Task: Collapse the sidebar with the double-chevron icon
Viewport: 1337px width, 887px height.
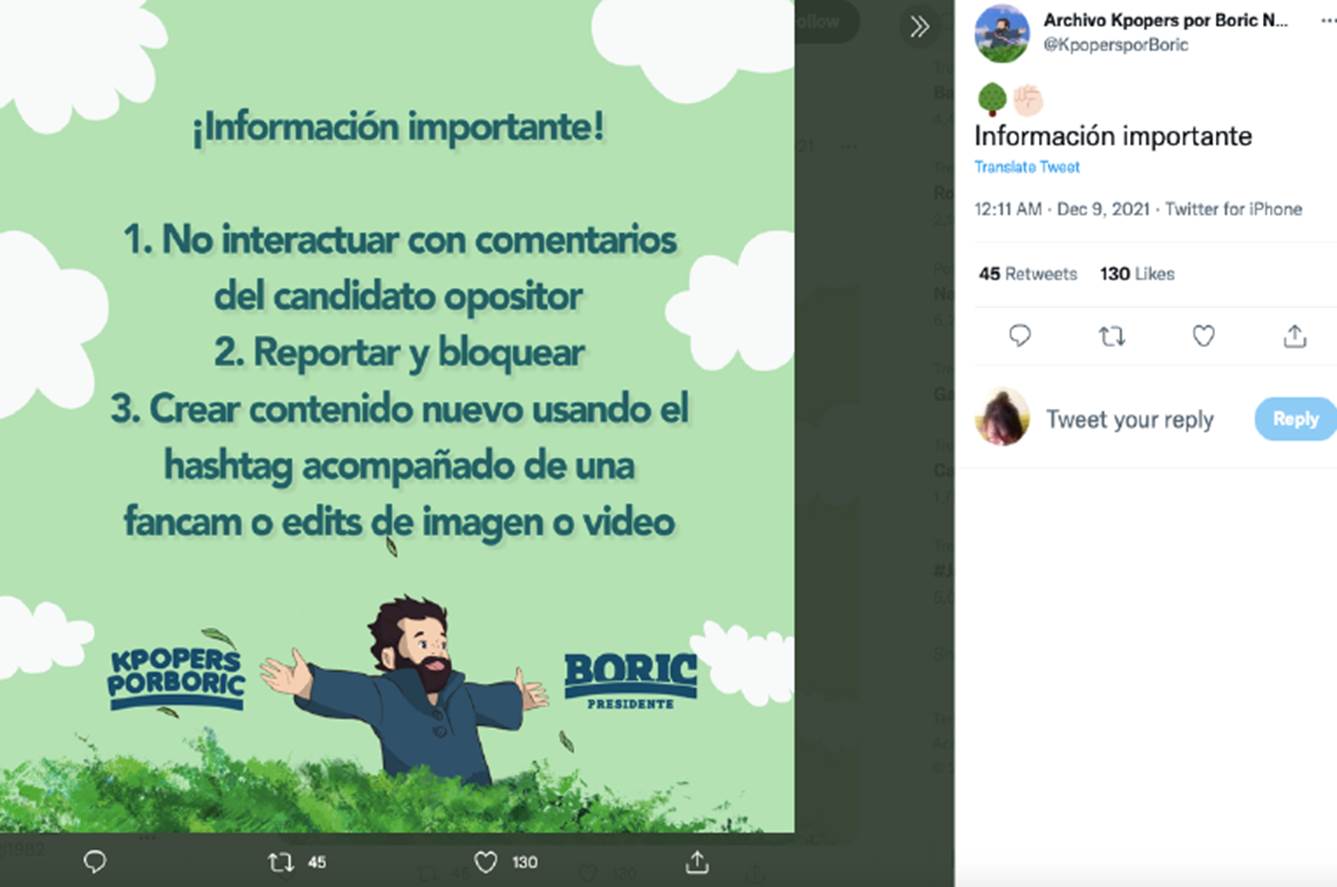Action: (x=918, y=26)
